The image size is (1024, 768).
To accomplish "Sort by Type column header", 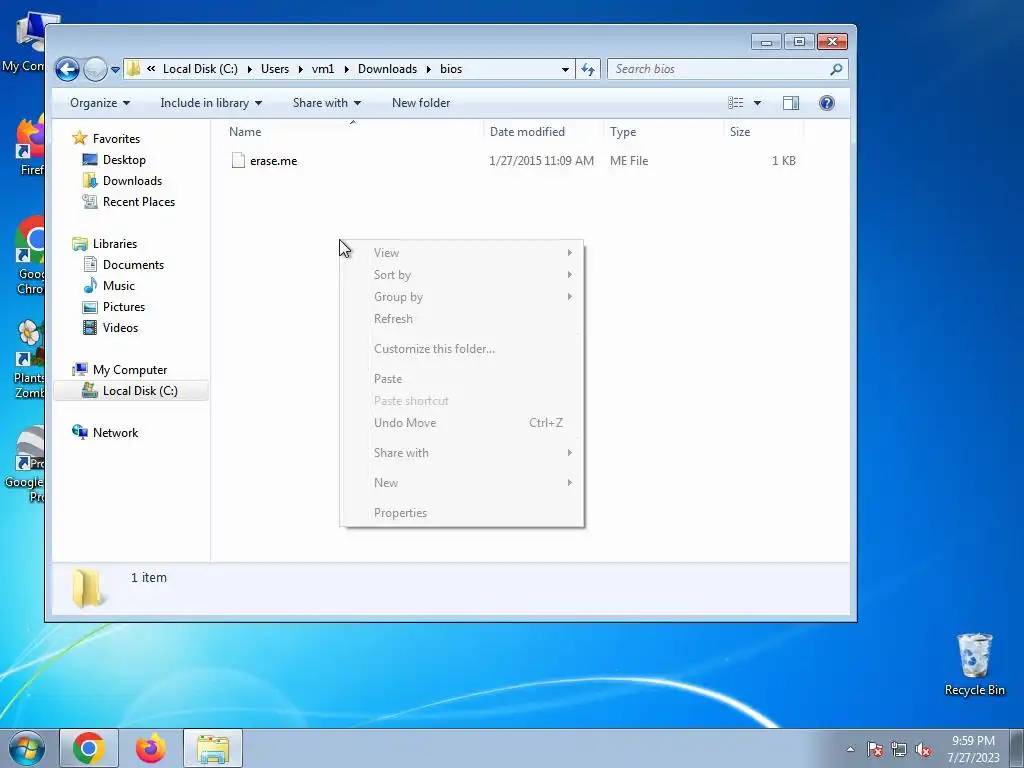I will click(664, 132).
